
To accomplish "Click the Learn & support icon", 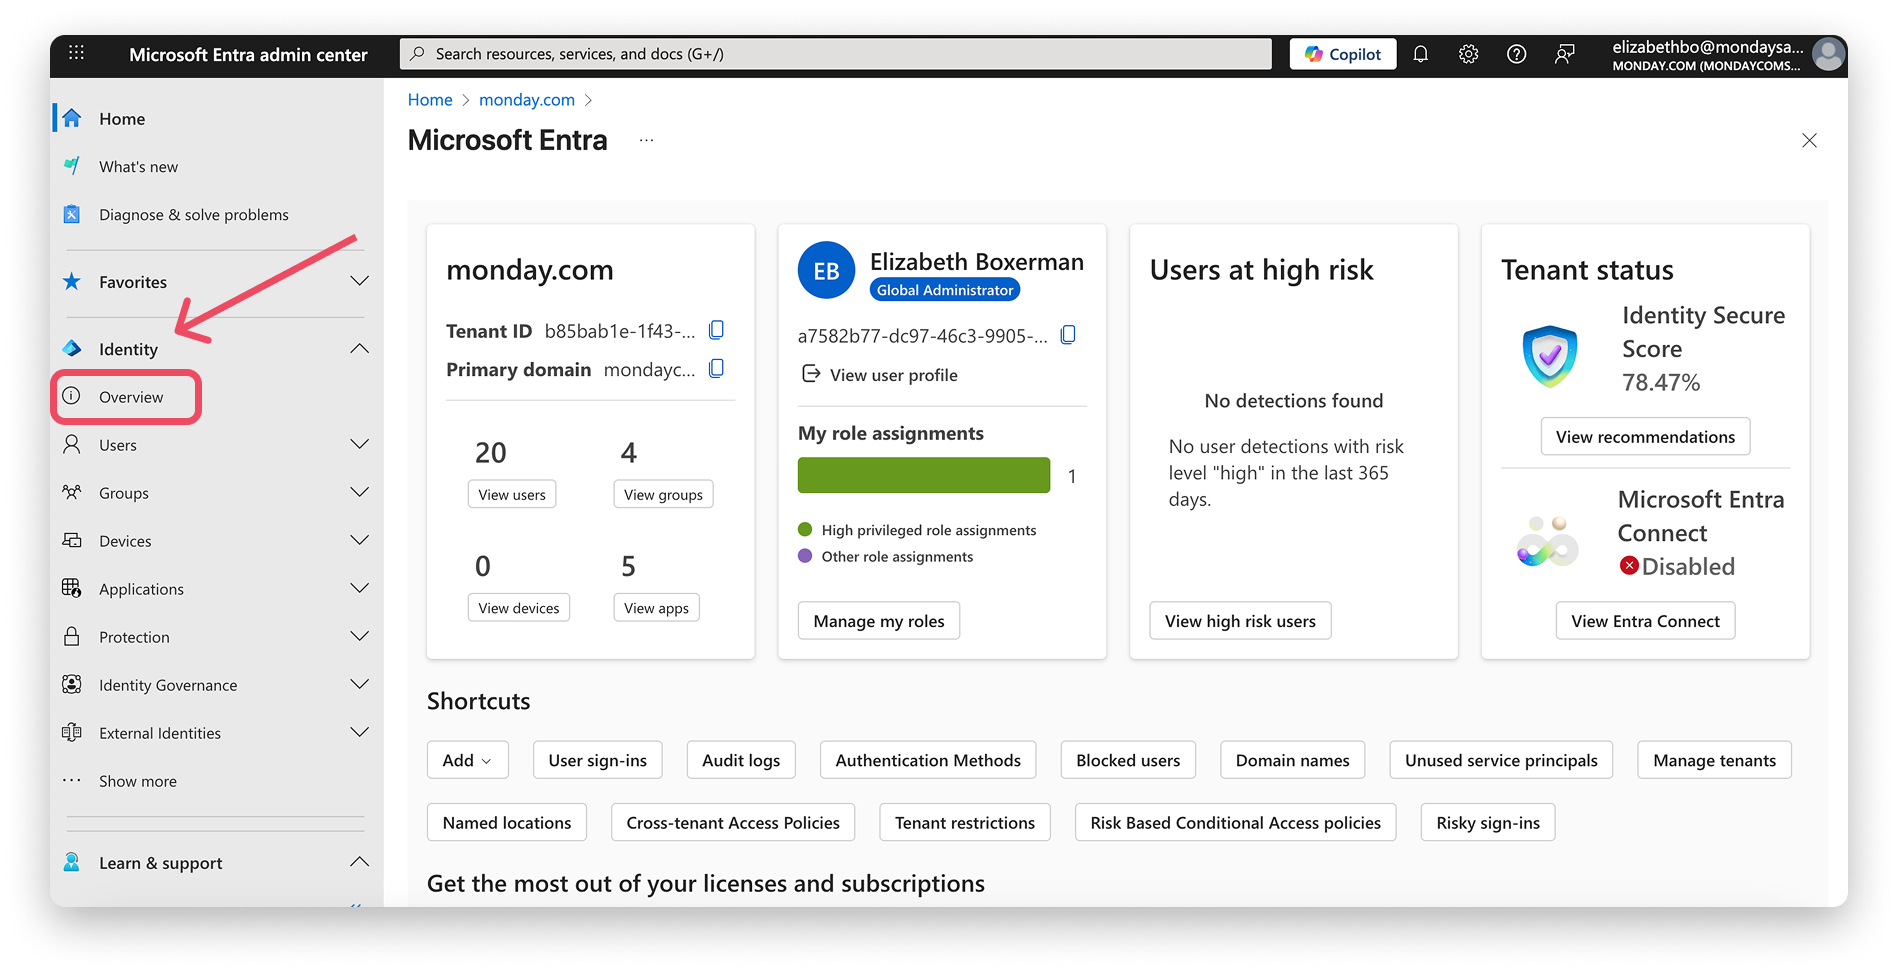I will point(72,862).
